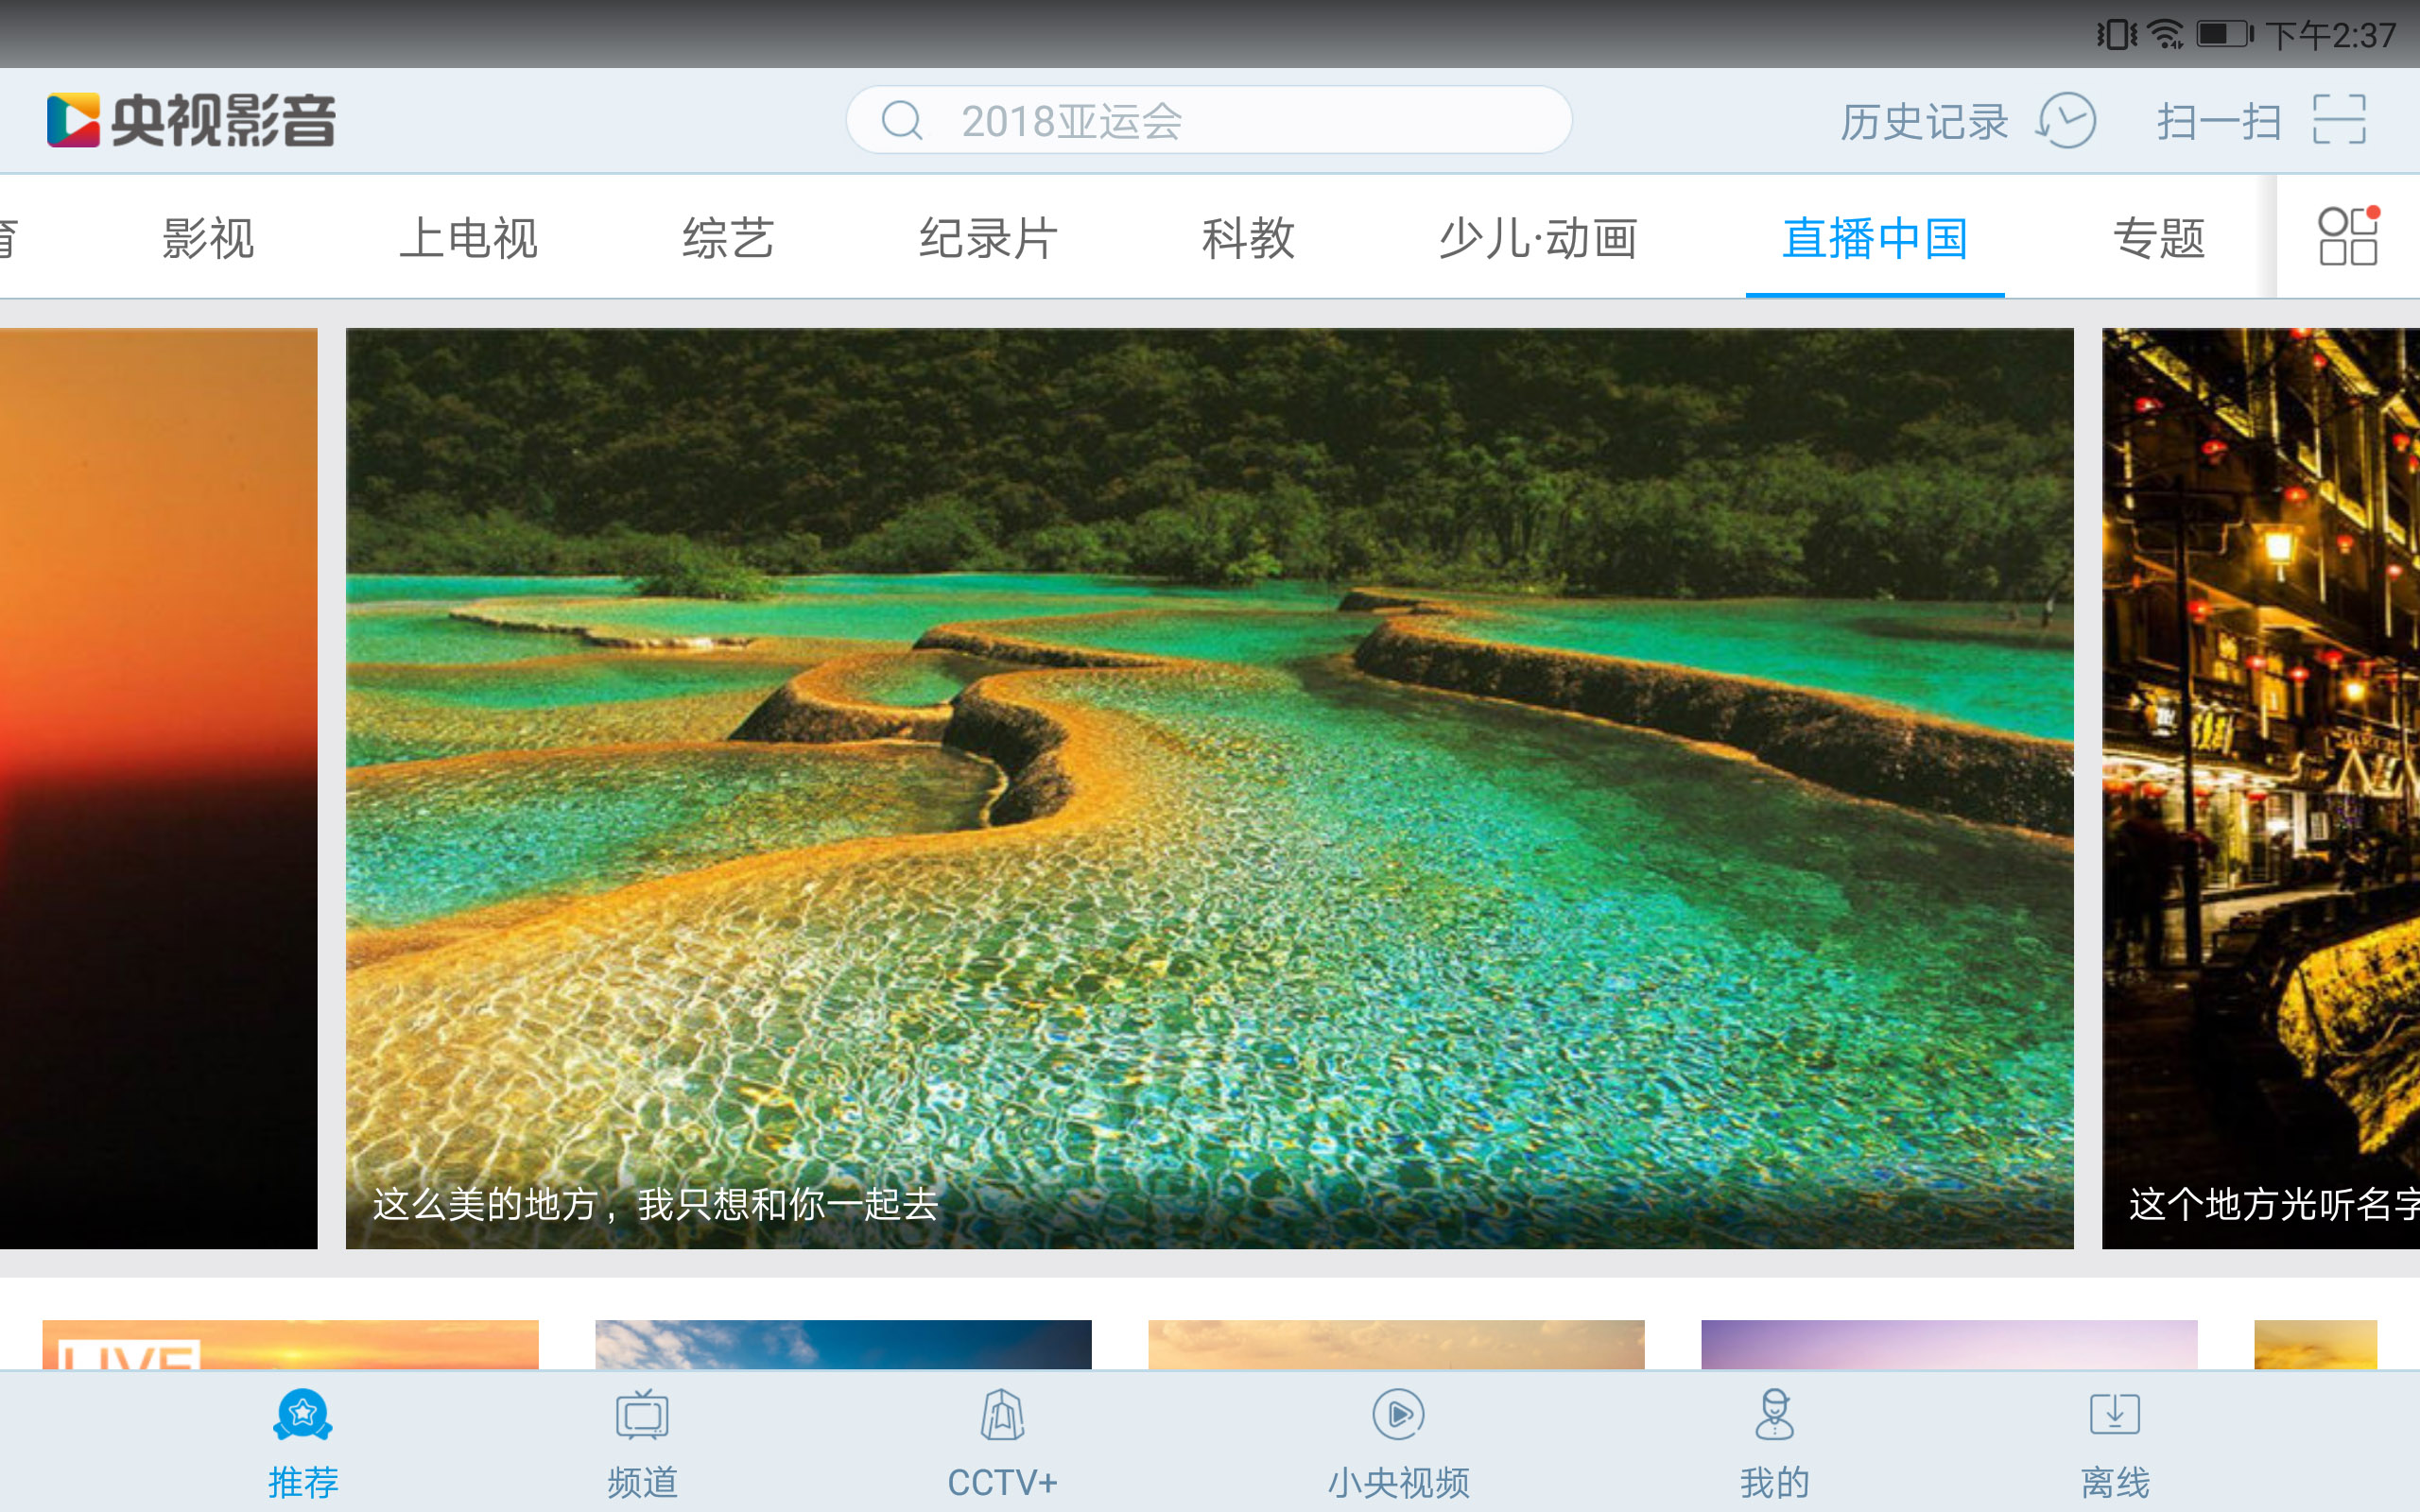Focus the 2018亚运会 search field
Viewport: 2420px width, 1512px height.
1208,120
